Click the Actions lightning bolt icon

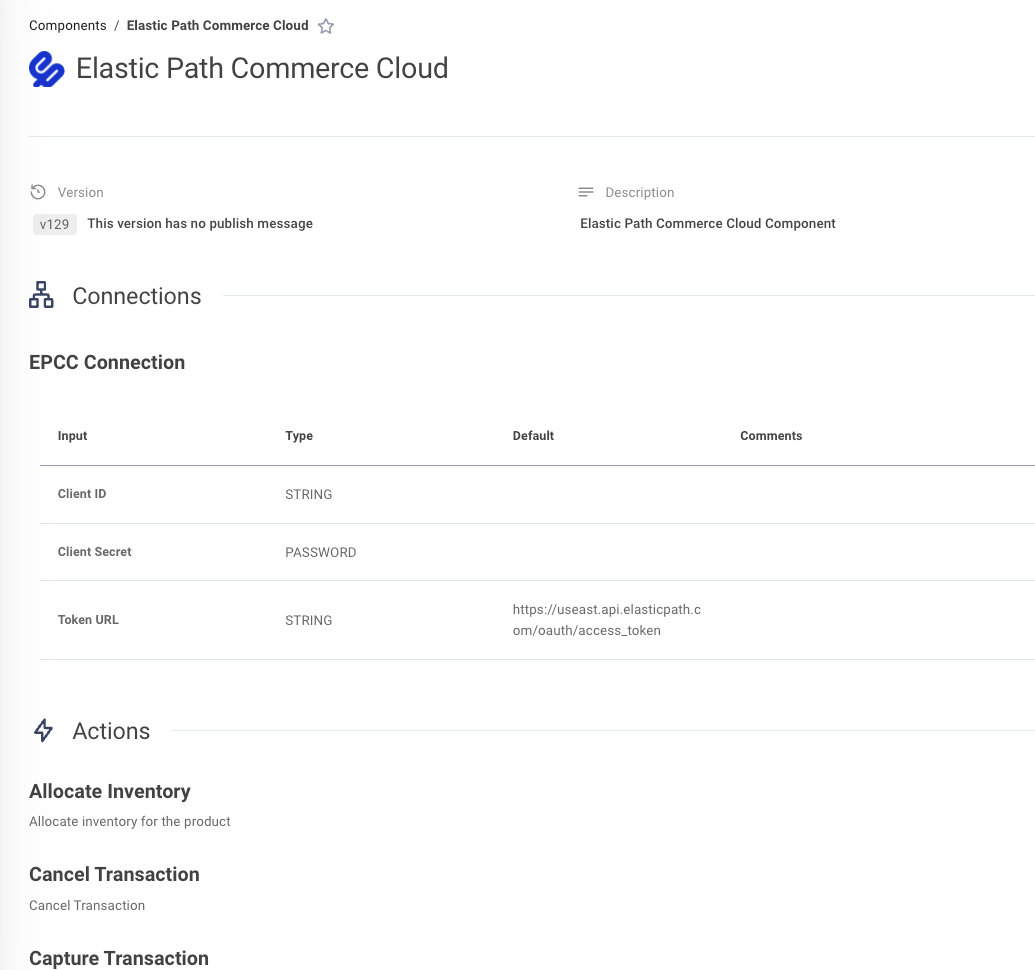tap(44, 730)
